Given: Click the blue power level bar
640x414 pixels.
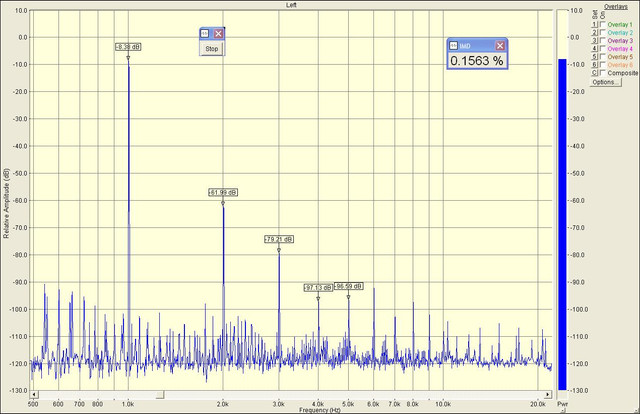Looking at the screenshot, I should 562,225.
